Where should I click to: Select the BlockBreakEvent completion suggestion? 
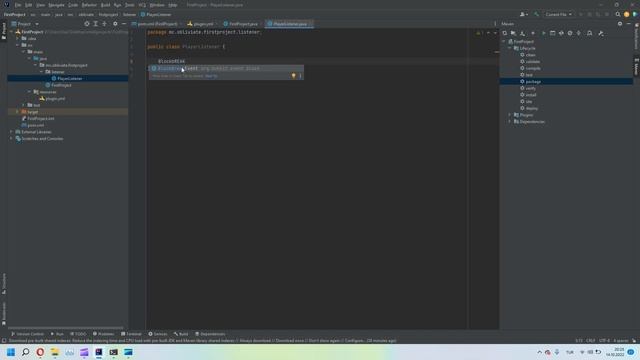(226, 68)
